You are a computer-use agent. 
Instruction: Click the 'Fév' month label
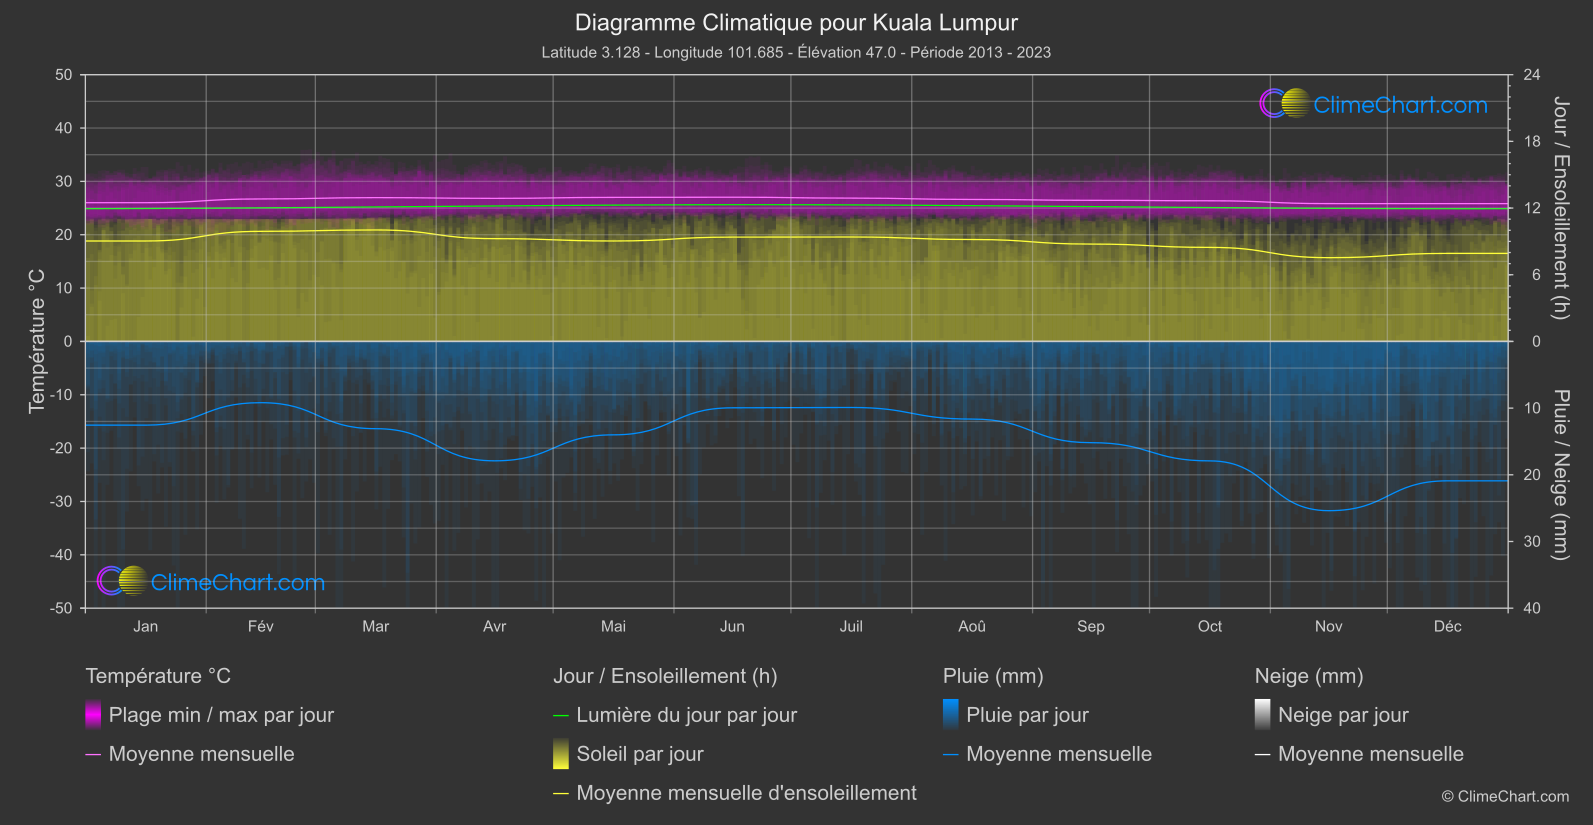(261, 626)
